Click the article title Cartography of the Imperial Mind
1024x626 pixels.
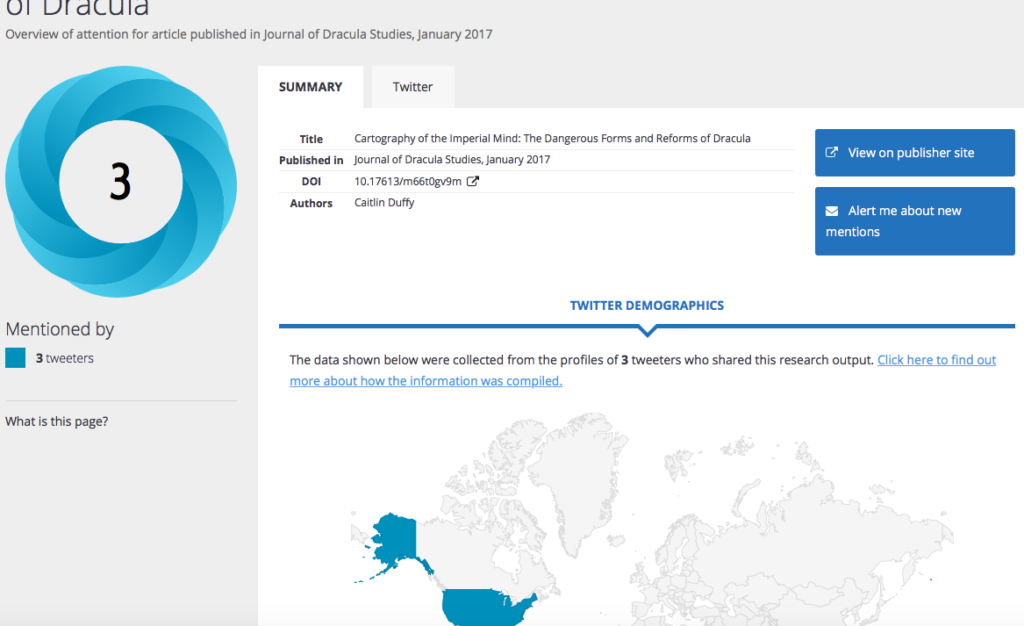click(552, 138)
